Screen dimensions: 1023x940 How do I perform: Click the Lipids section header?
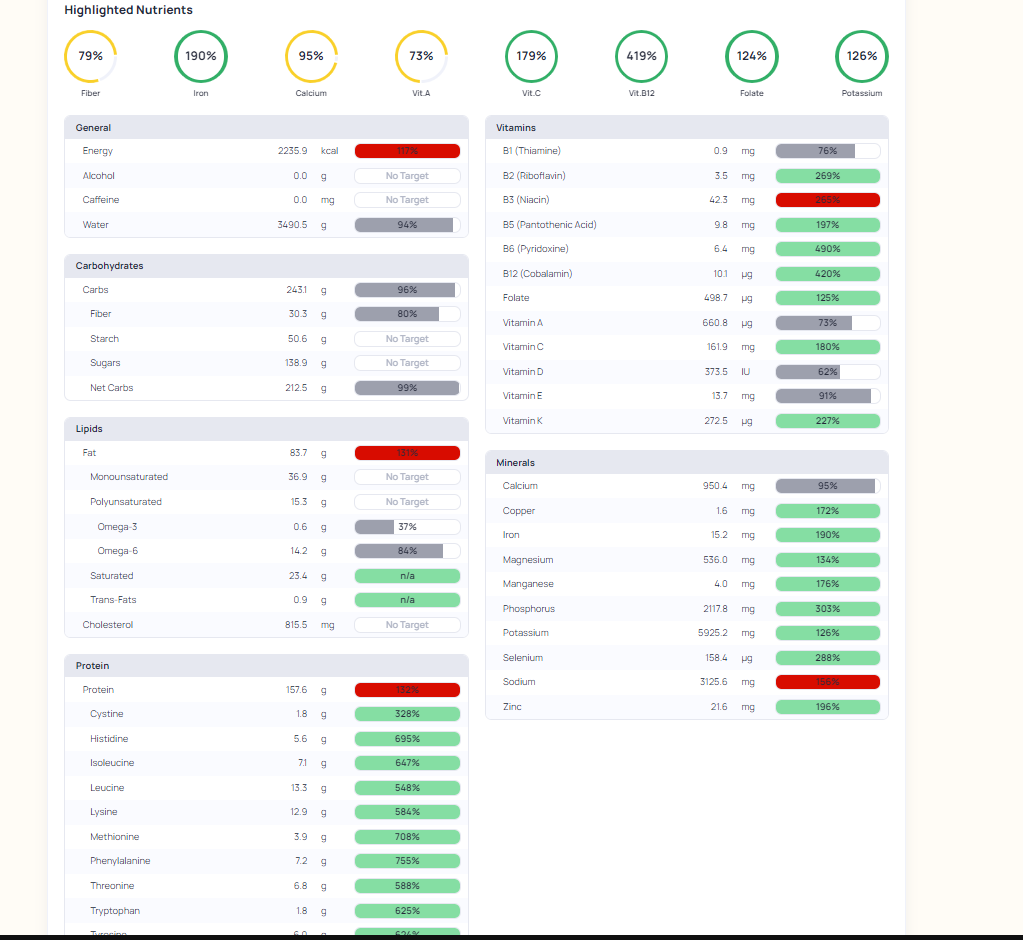266,429
